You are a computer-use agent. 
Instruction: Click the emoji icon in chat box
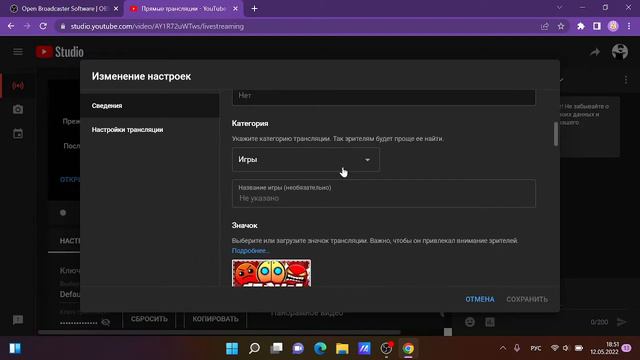click(x=470, y=322)
